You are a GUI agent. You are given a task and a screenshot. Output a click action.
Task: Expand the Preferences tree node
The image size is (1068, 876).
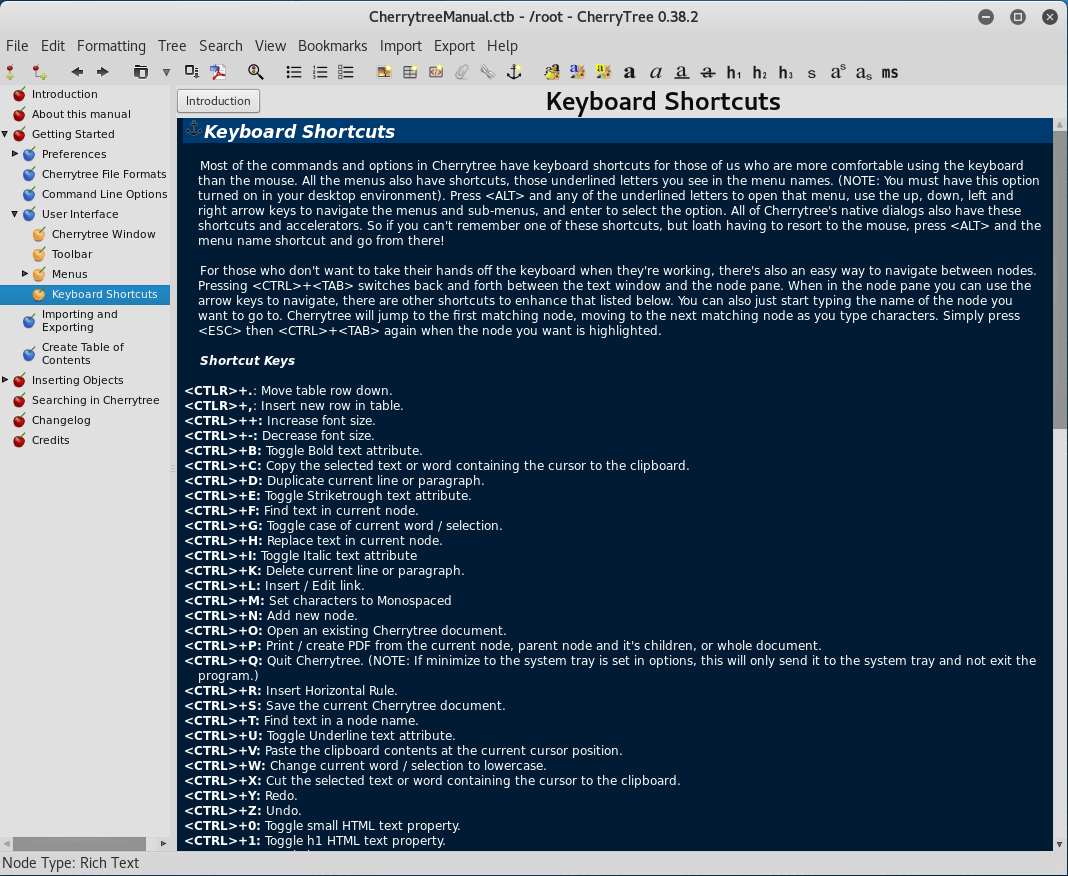tap(15, 154)
